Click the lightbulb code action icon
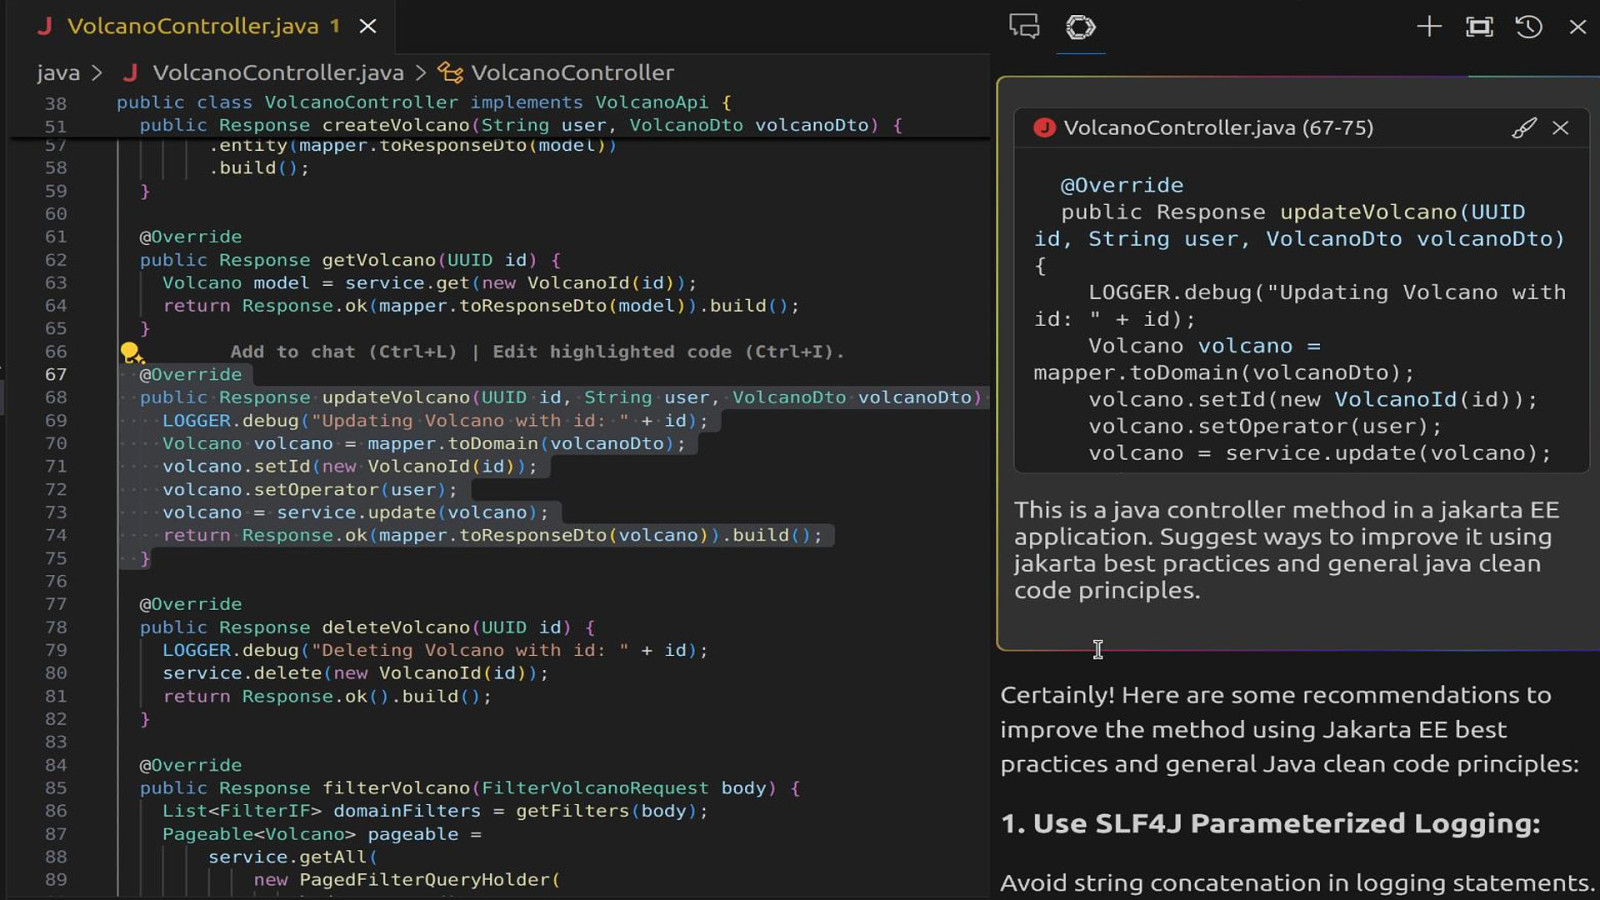 point(131,352)
